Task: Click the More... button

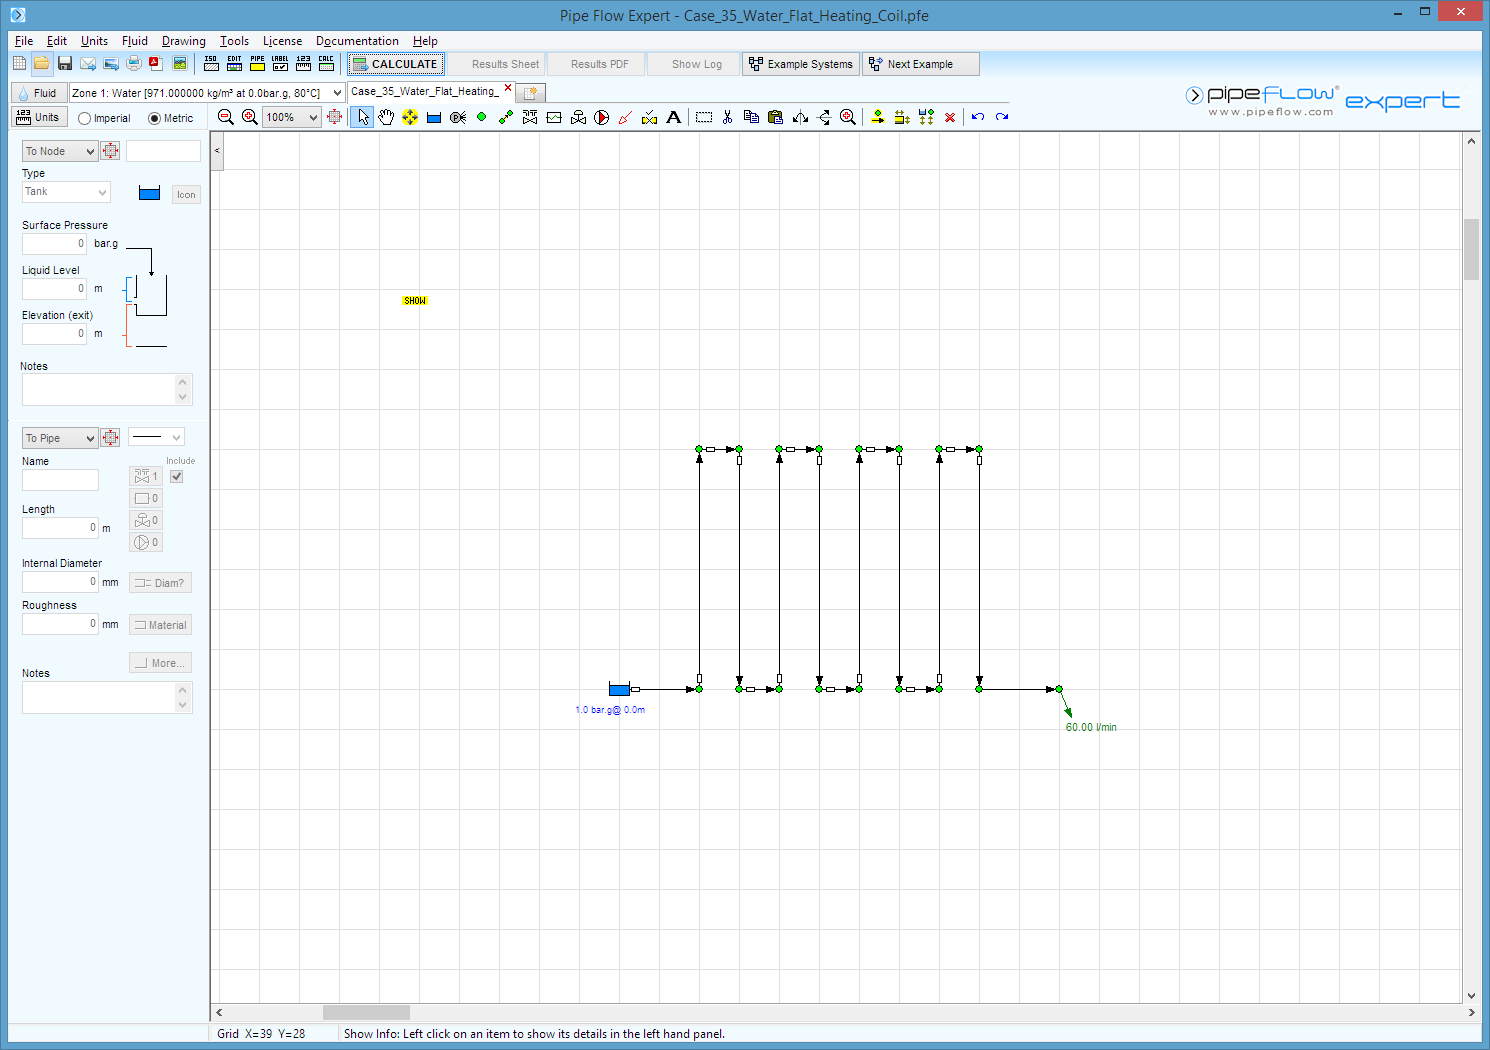Action: click(160, 663)
